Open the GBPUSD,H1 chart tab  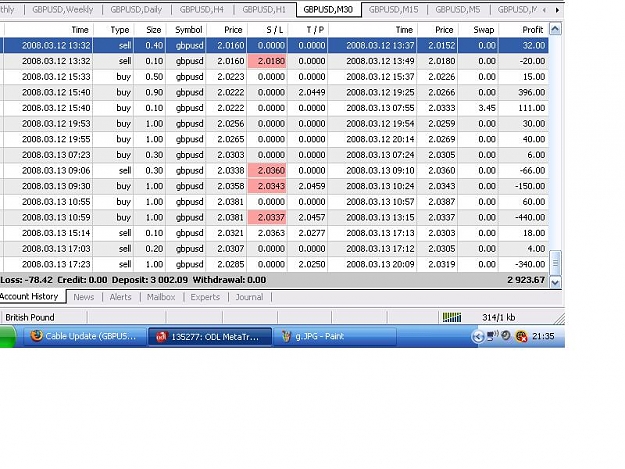pos(264,10)
